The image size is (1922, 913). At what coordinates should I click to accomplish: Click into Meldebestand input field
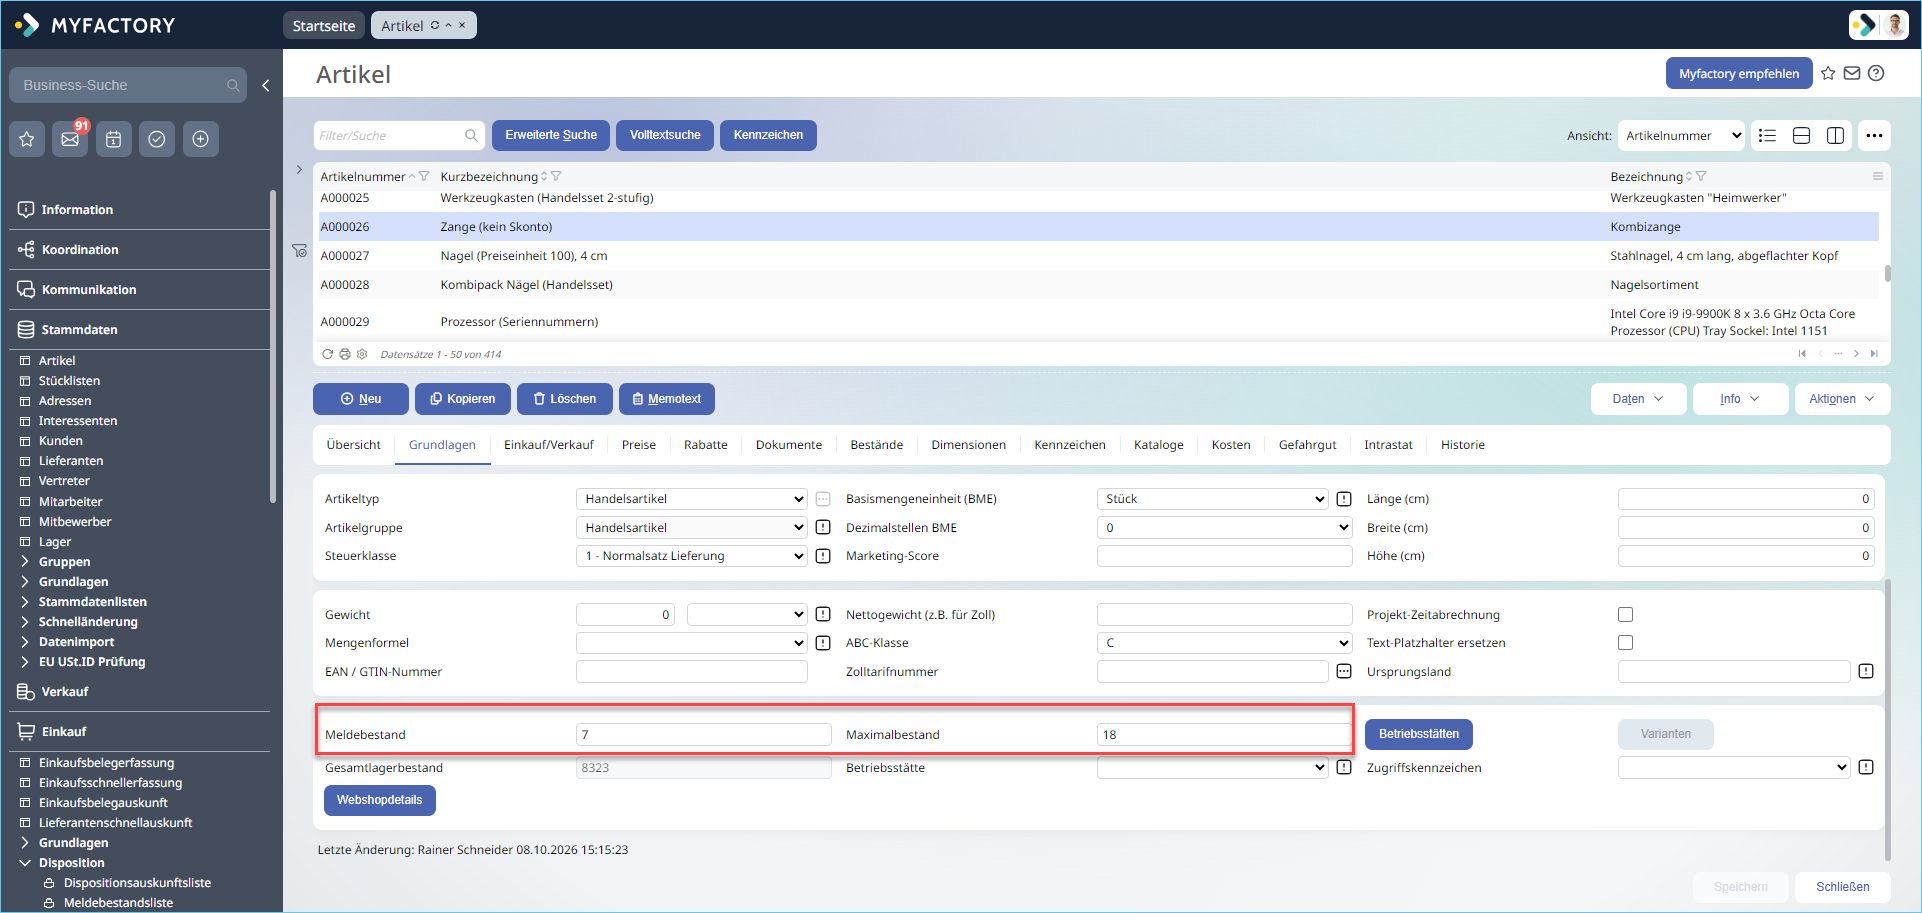pos(703,735)
